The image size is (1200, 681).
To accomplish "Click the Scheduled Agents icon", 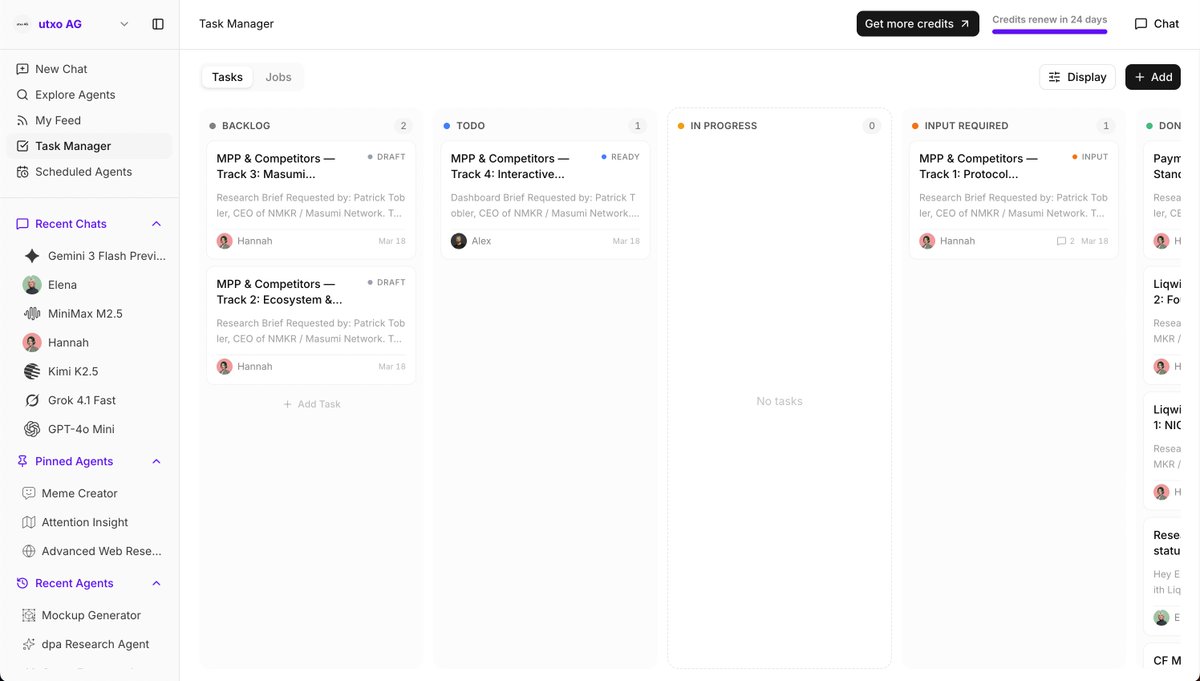I will tap(23, 172).
